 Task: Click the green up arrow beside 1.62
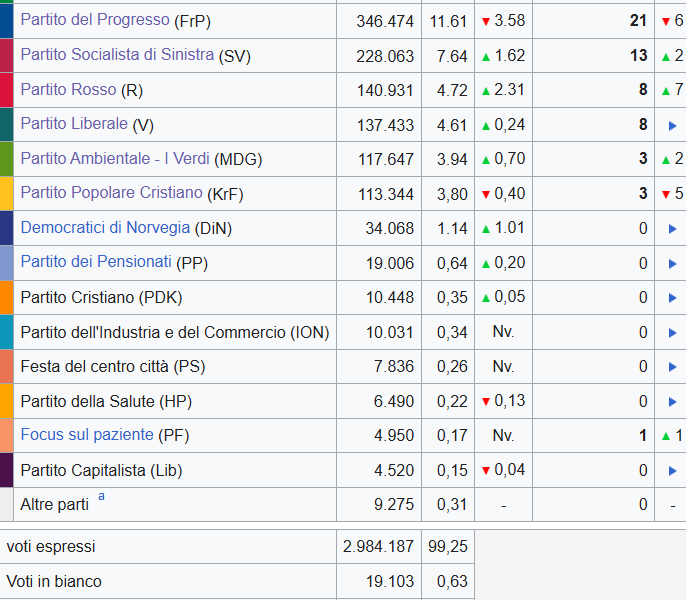pos(486,56)
